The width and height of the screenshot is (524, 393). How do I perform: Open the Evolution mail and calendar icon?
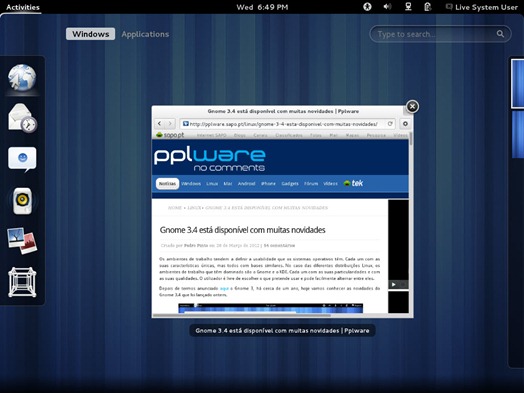tap(22, 118)
